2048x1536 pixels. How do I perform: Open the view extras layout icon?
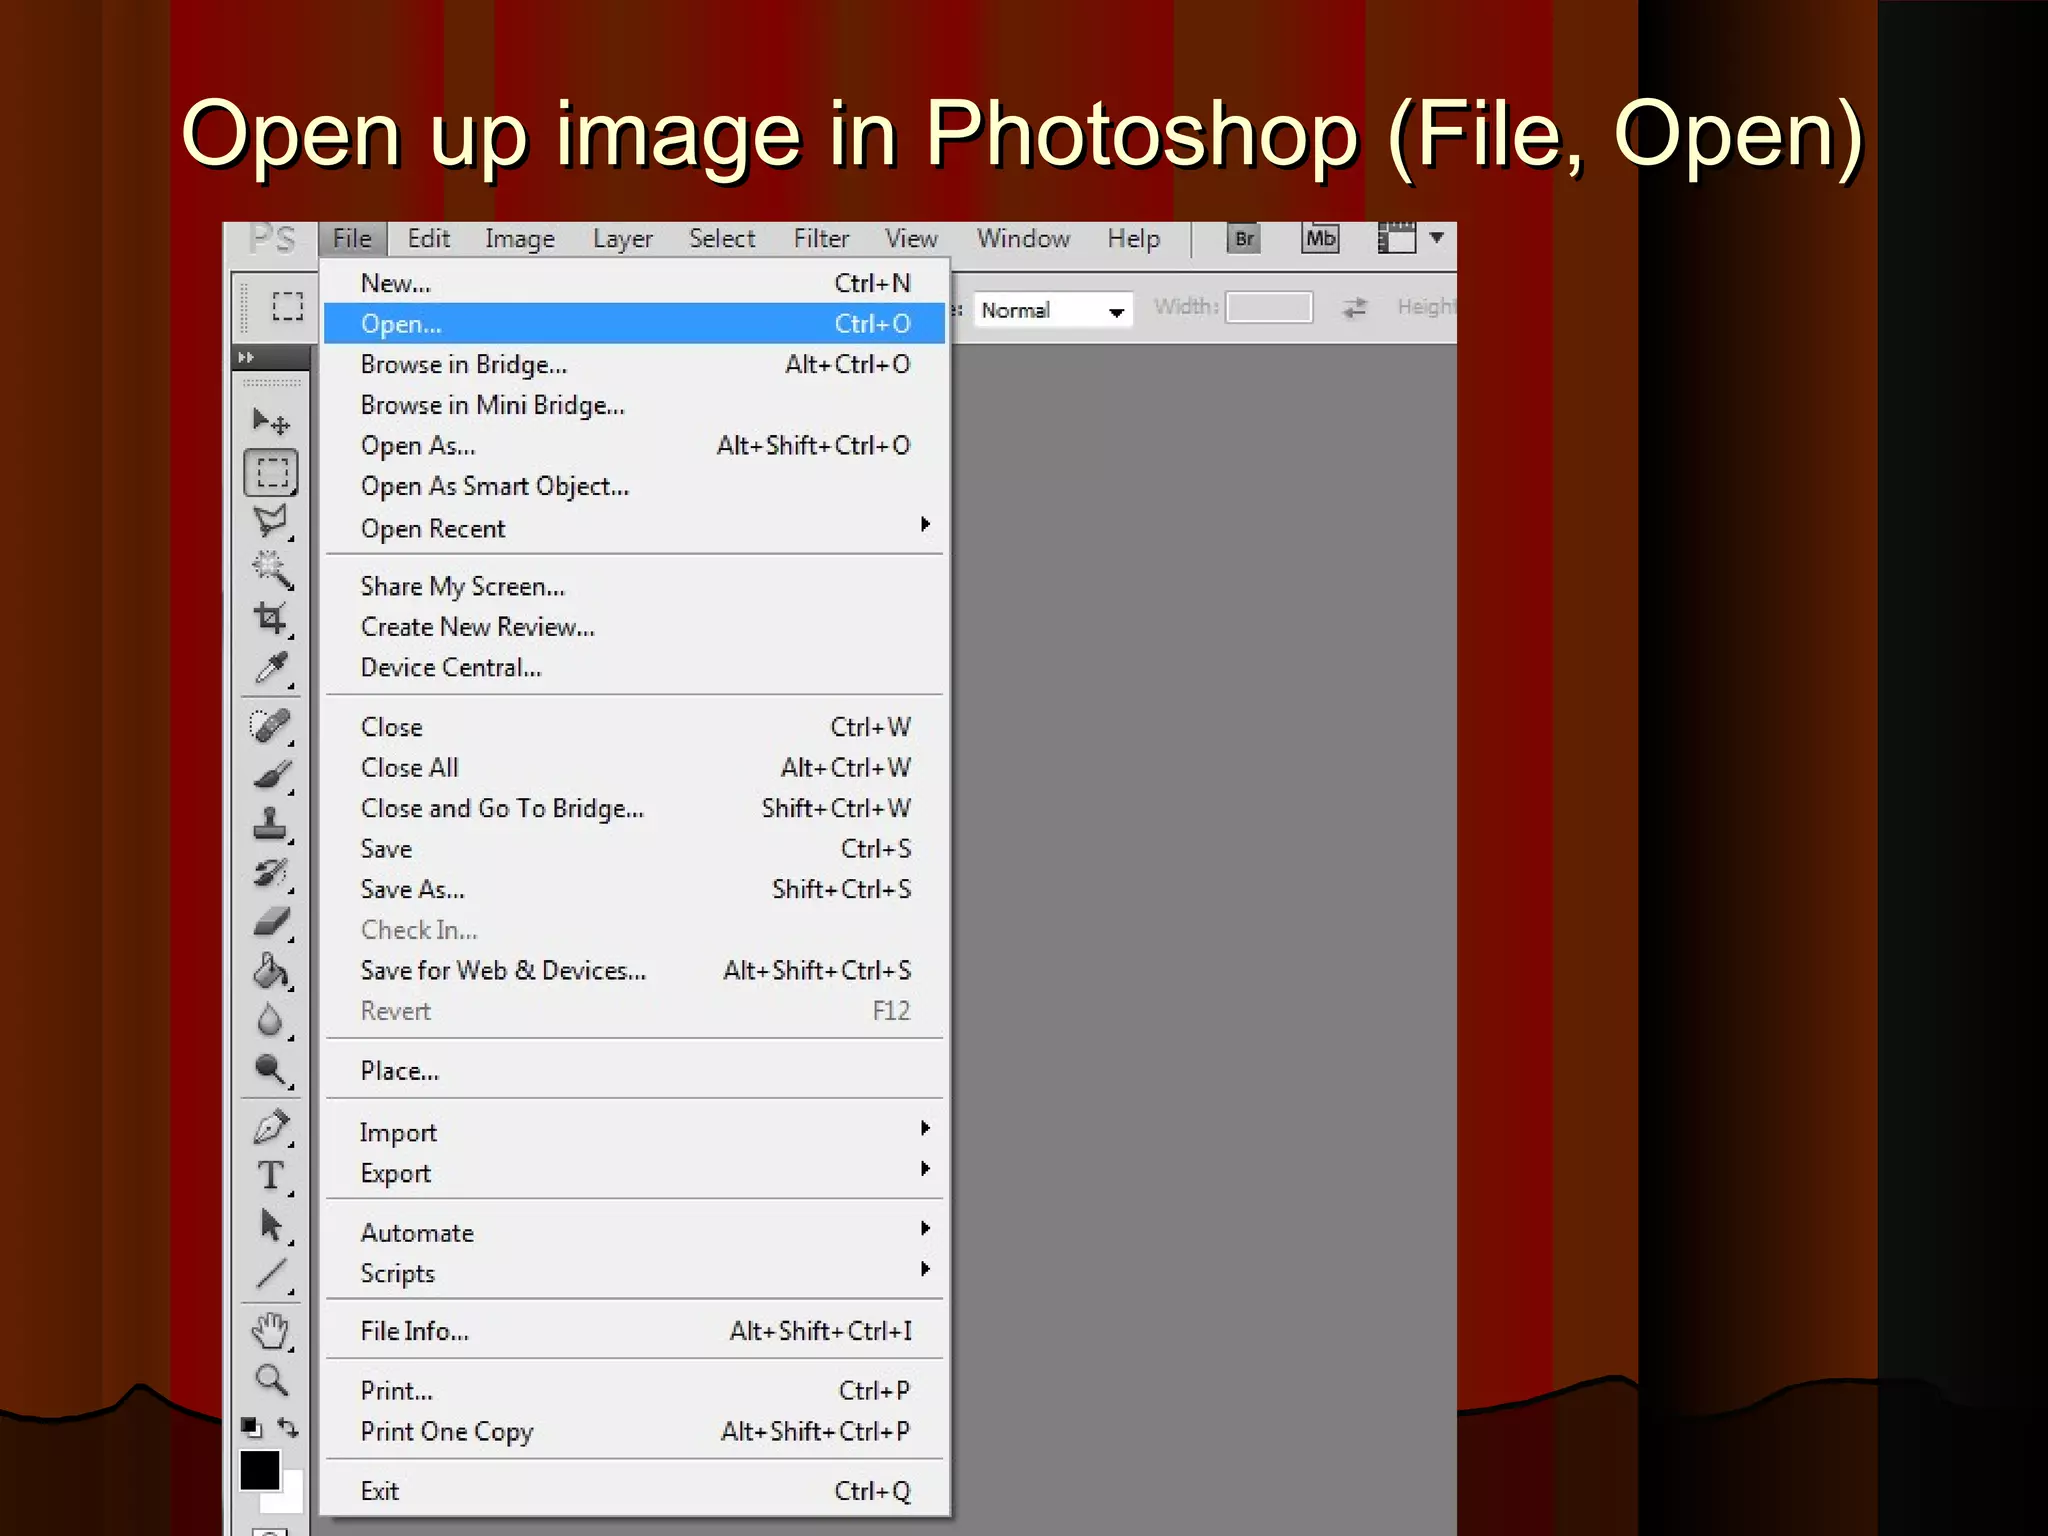[1396, 238]
